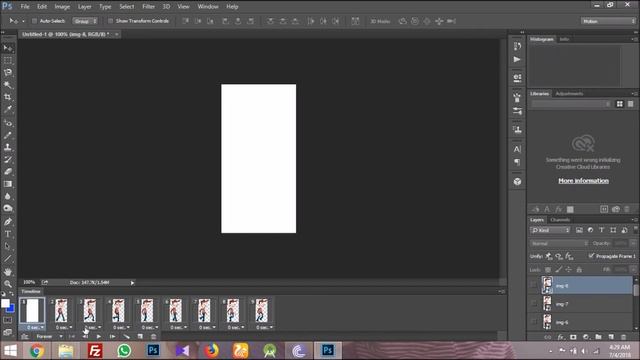The width and height of the screenshot is (640, 360).
Task: Select the Clone Stamp tool
Action: tap(8, 147)
